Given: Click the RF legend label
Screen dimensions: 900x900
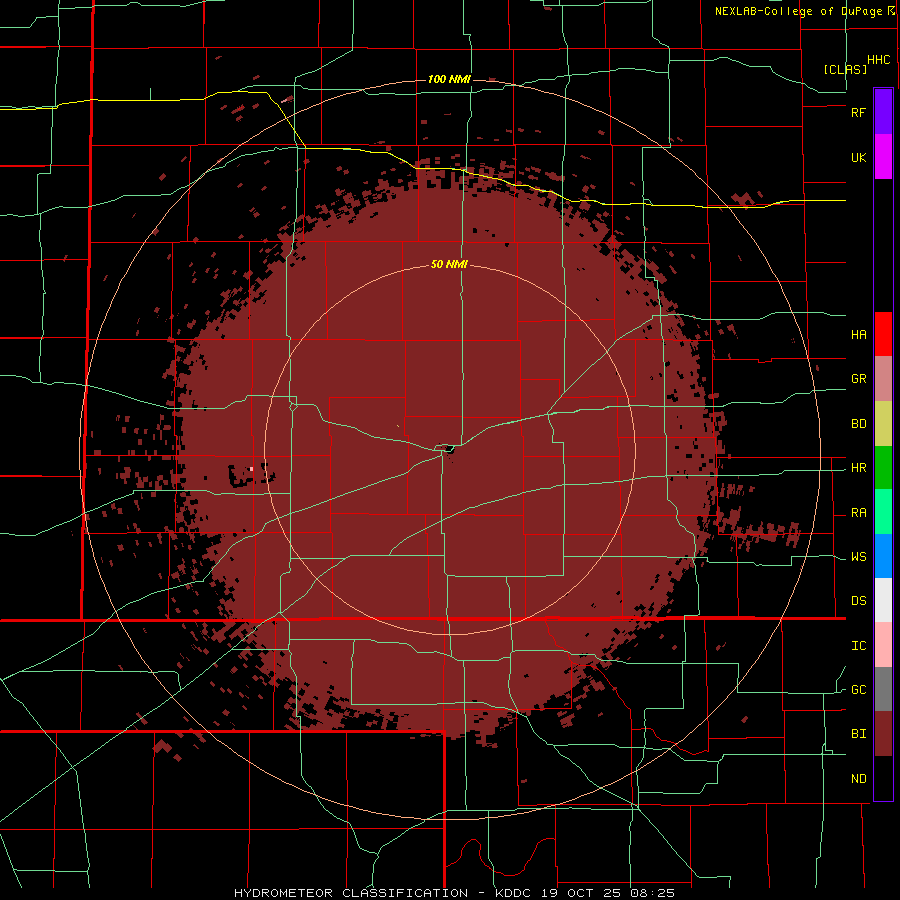Looking at the screenshot, I should (x=858, y=112).
